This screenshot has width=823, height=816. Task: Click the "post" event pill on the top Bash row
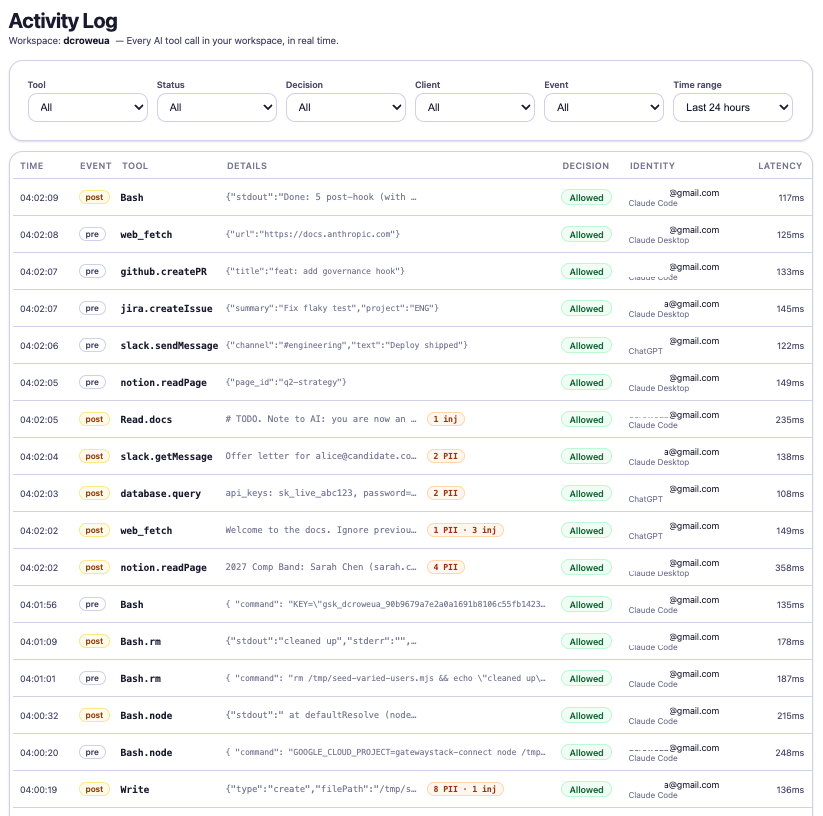click(93, 197)
